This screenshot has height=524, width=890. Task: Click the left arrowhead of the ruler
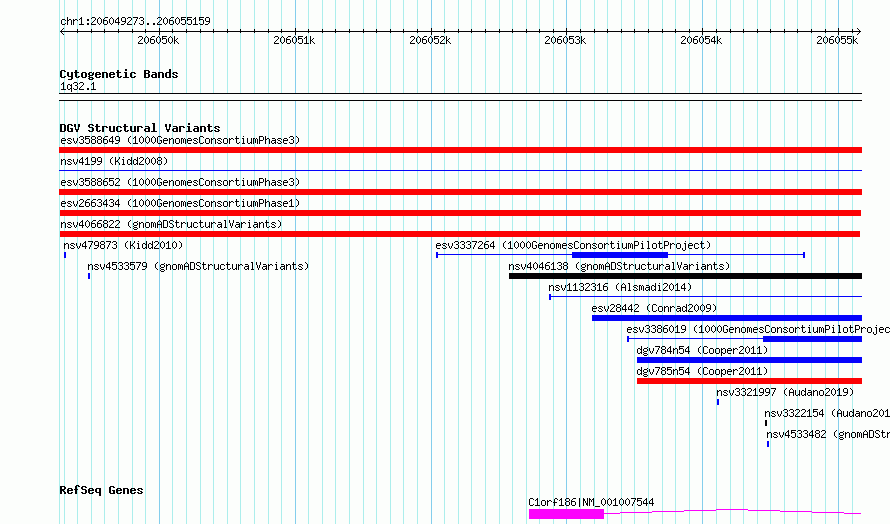pyautogui.click(x=62, y=32)
